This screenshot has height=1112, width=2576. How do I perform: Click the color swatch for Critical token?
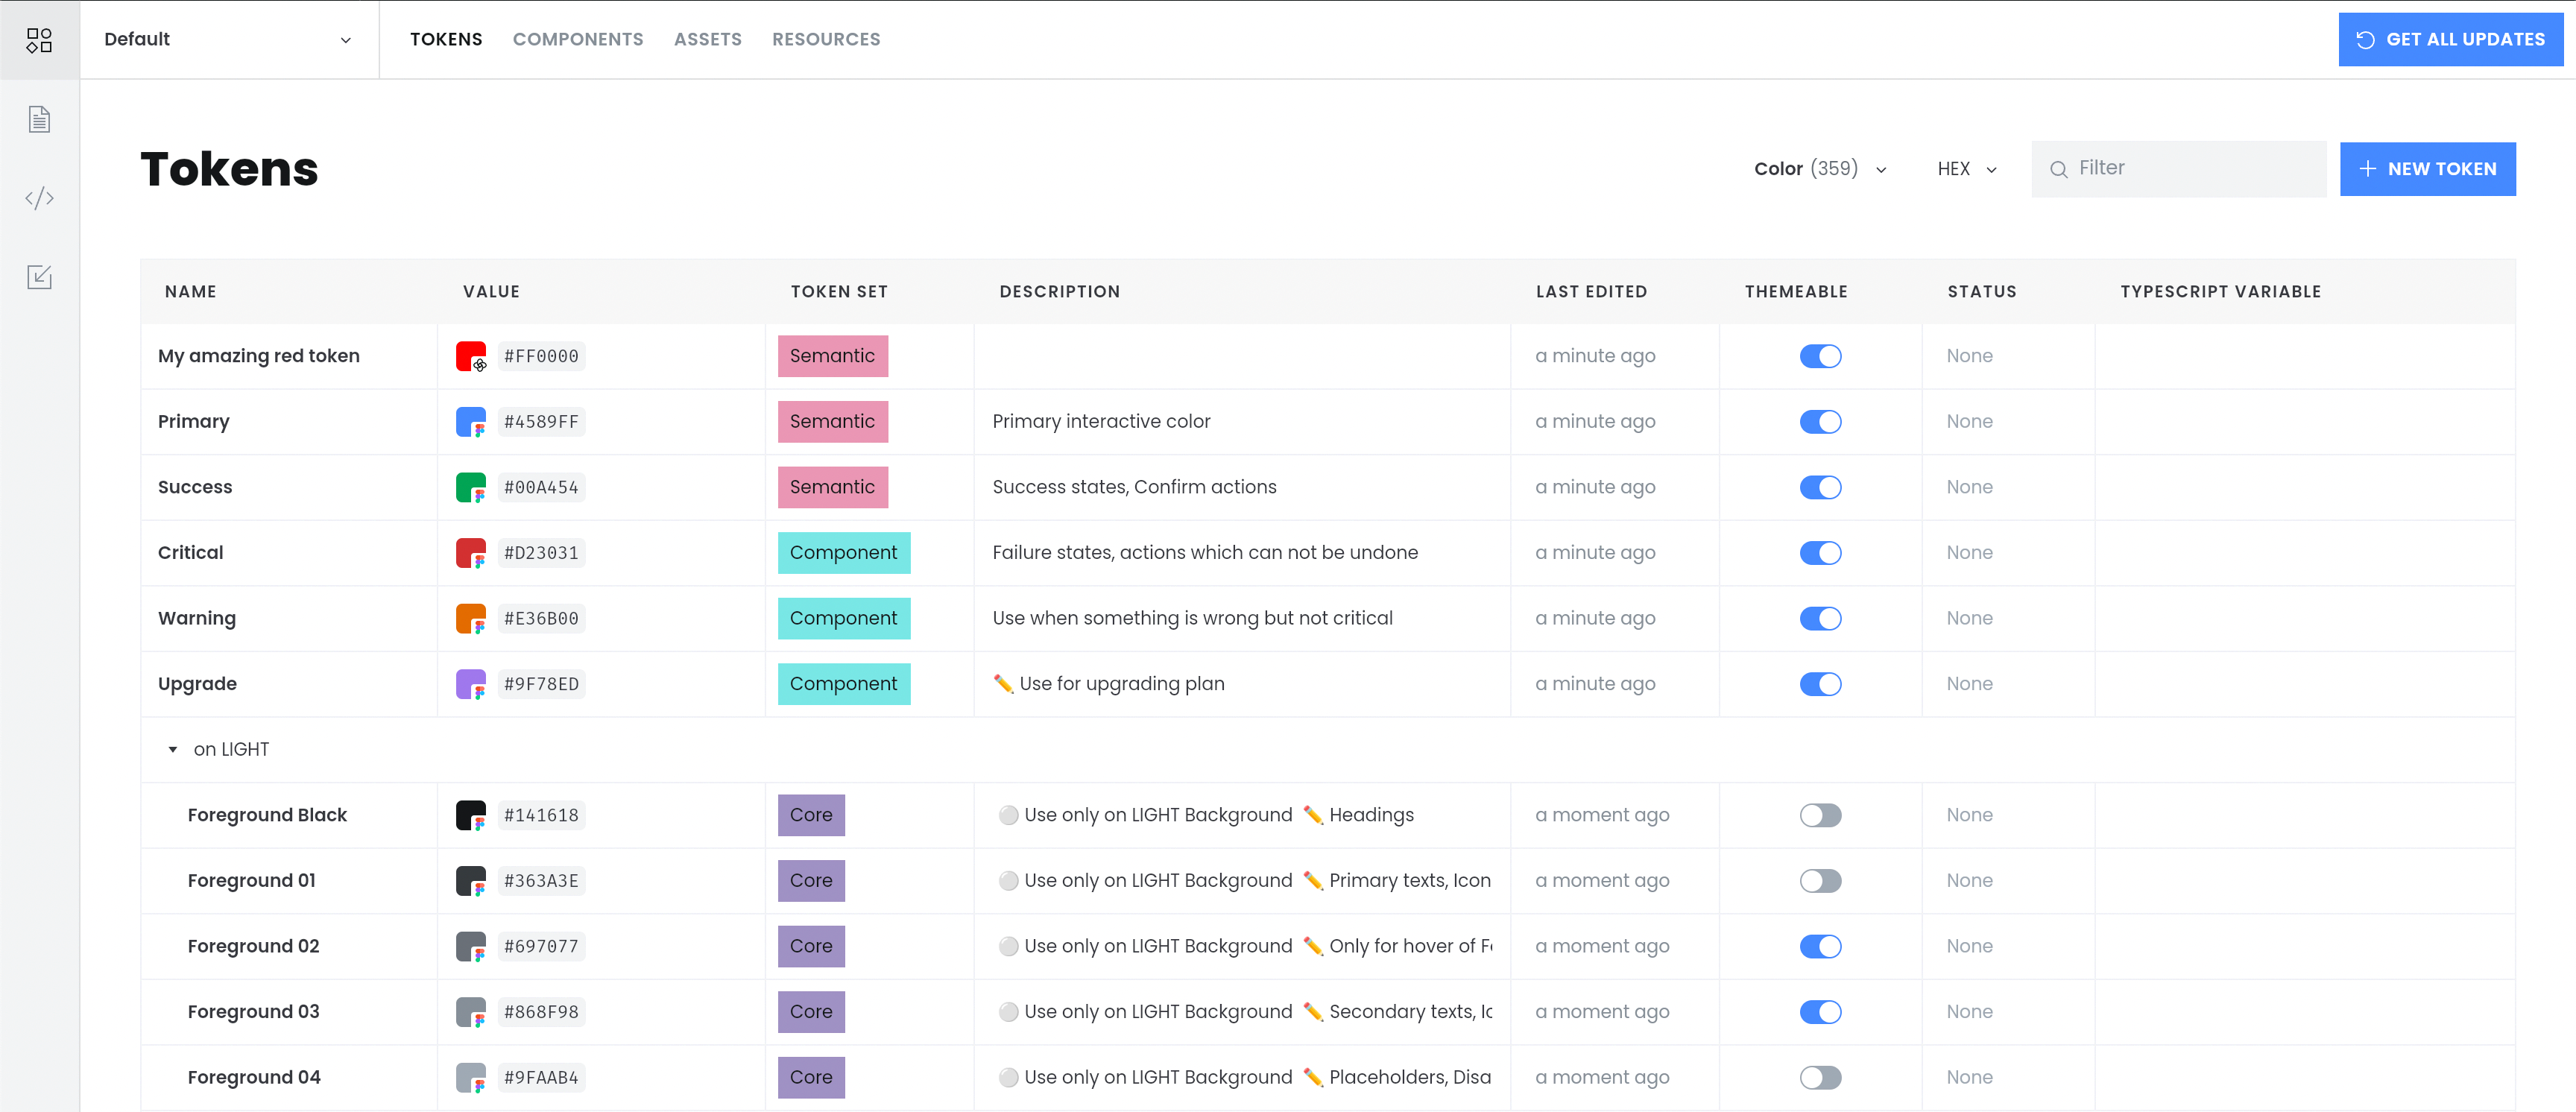[x=468, y=552]
